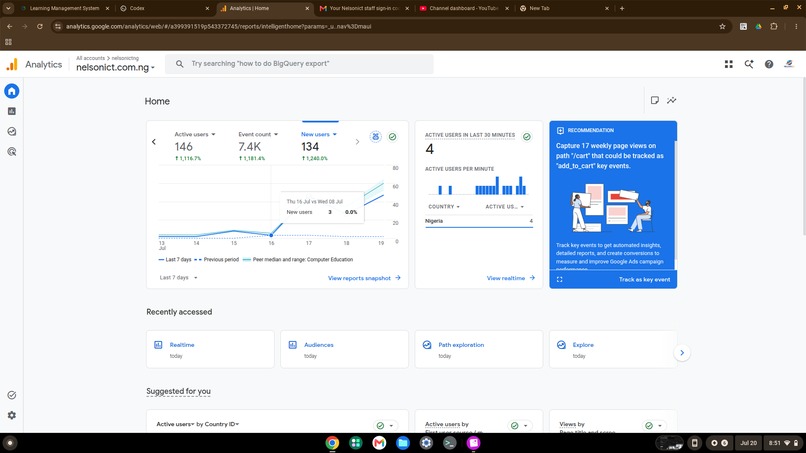This screenshot has height=453, width=806.
Task: Open Explore icon in left sidebar
Action: [x=12, y=132]
